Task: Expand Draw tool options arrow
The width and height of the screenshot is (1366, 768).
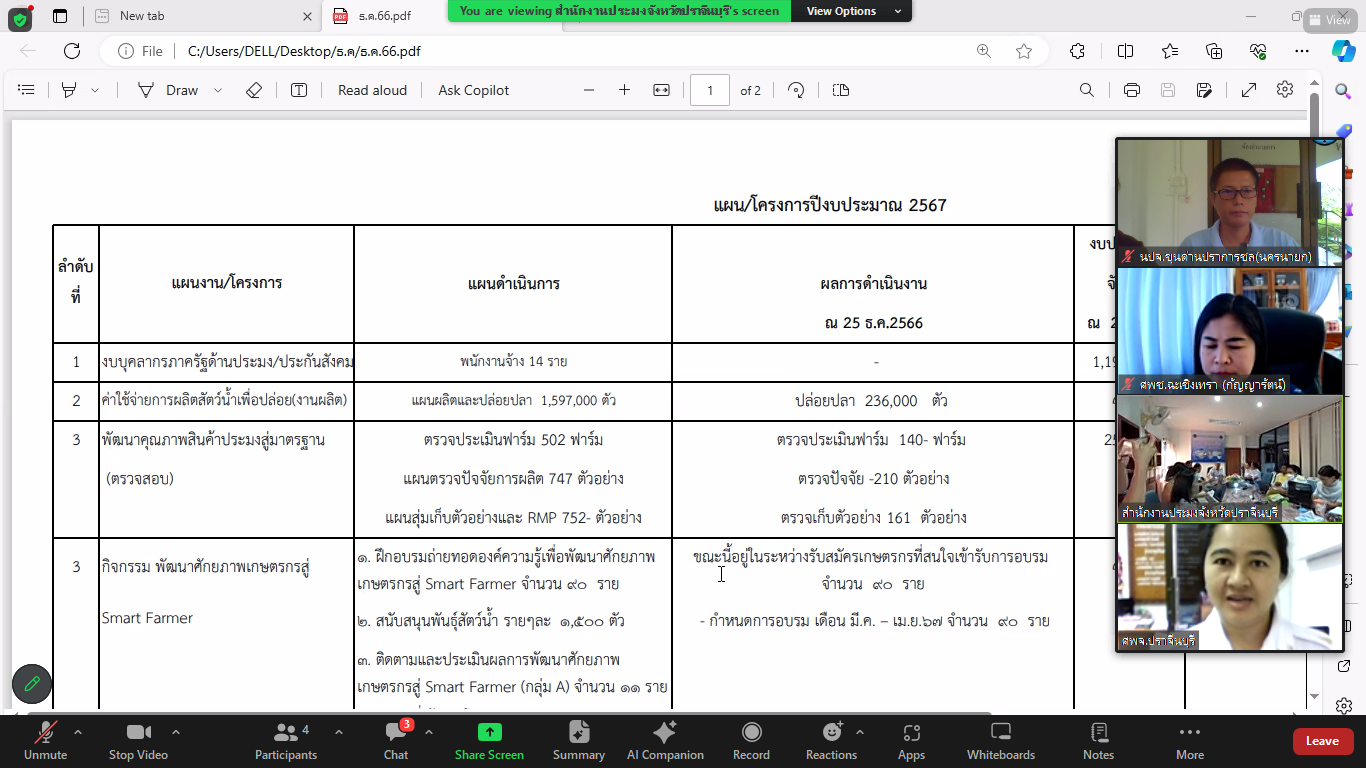Action: (218, 90)
